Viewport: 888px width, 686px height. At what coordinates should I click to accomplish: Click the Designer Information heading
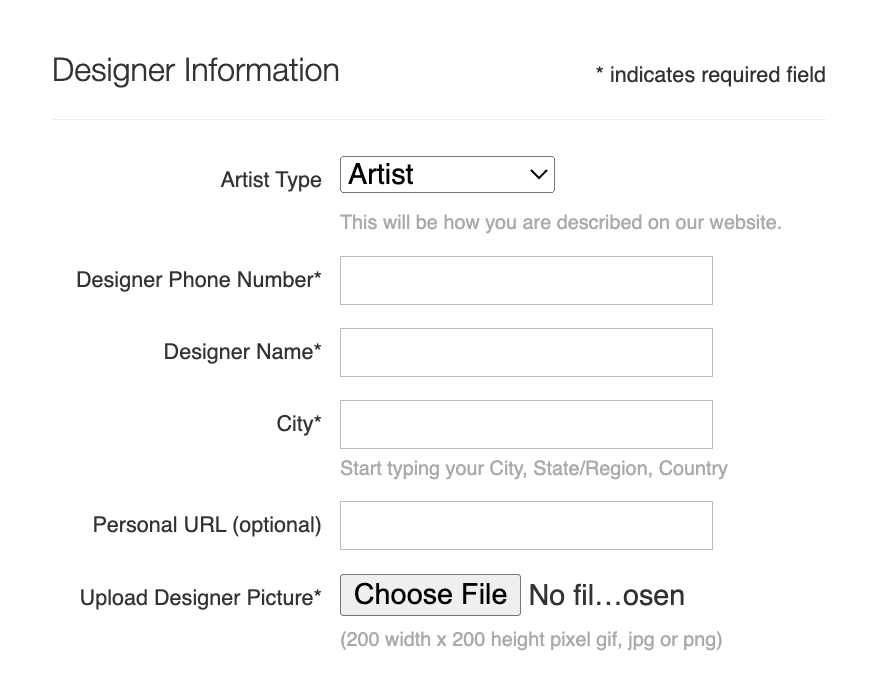[196, 71]
